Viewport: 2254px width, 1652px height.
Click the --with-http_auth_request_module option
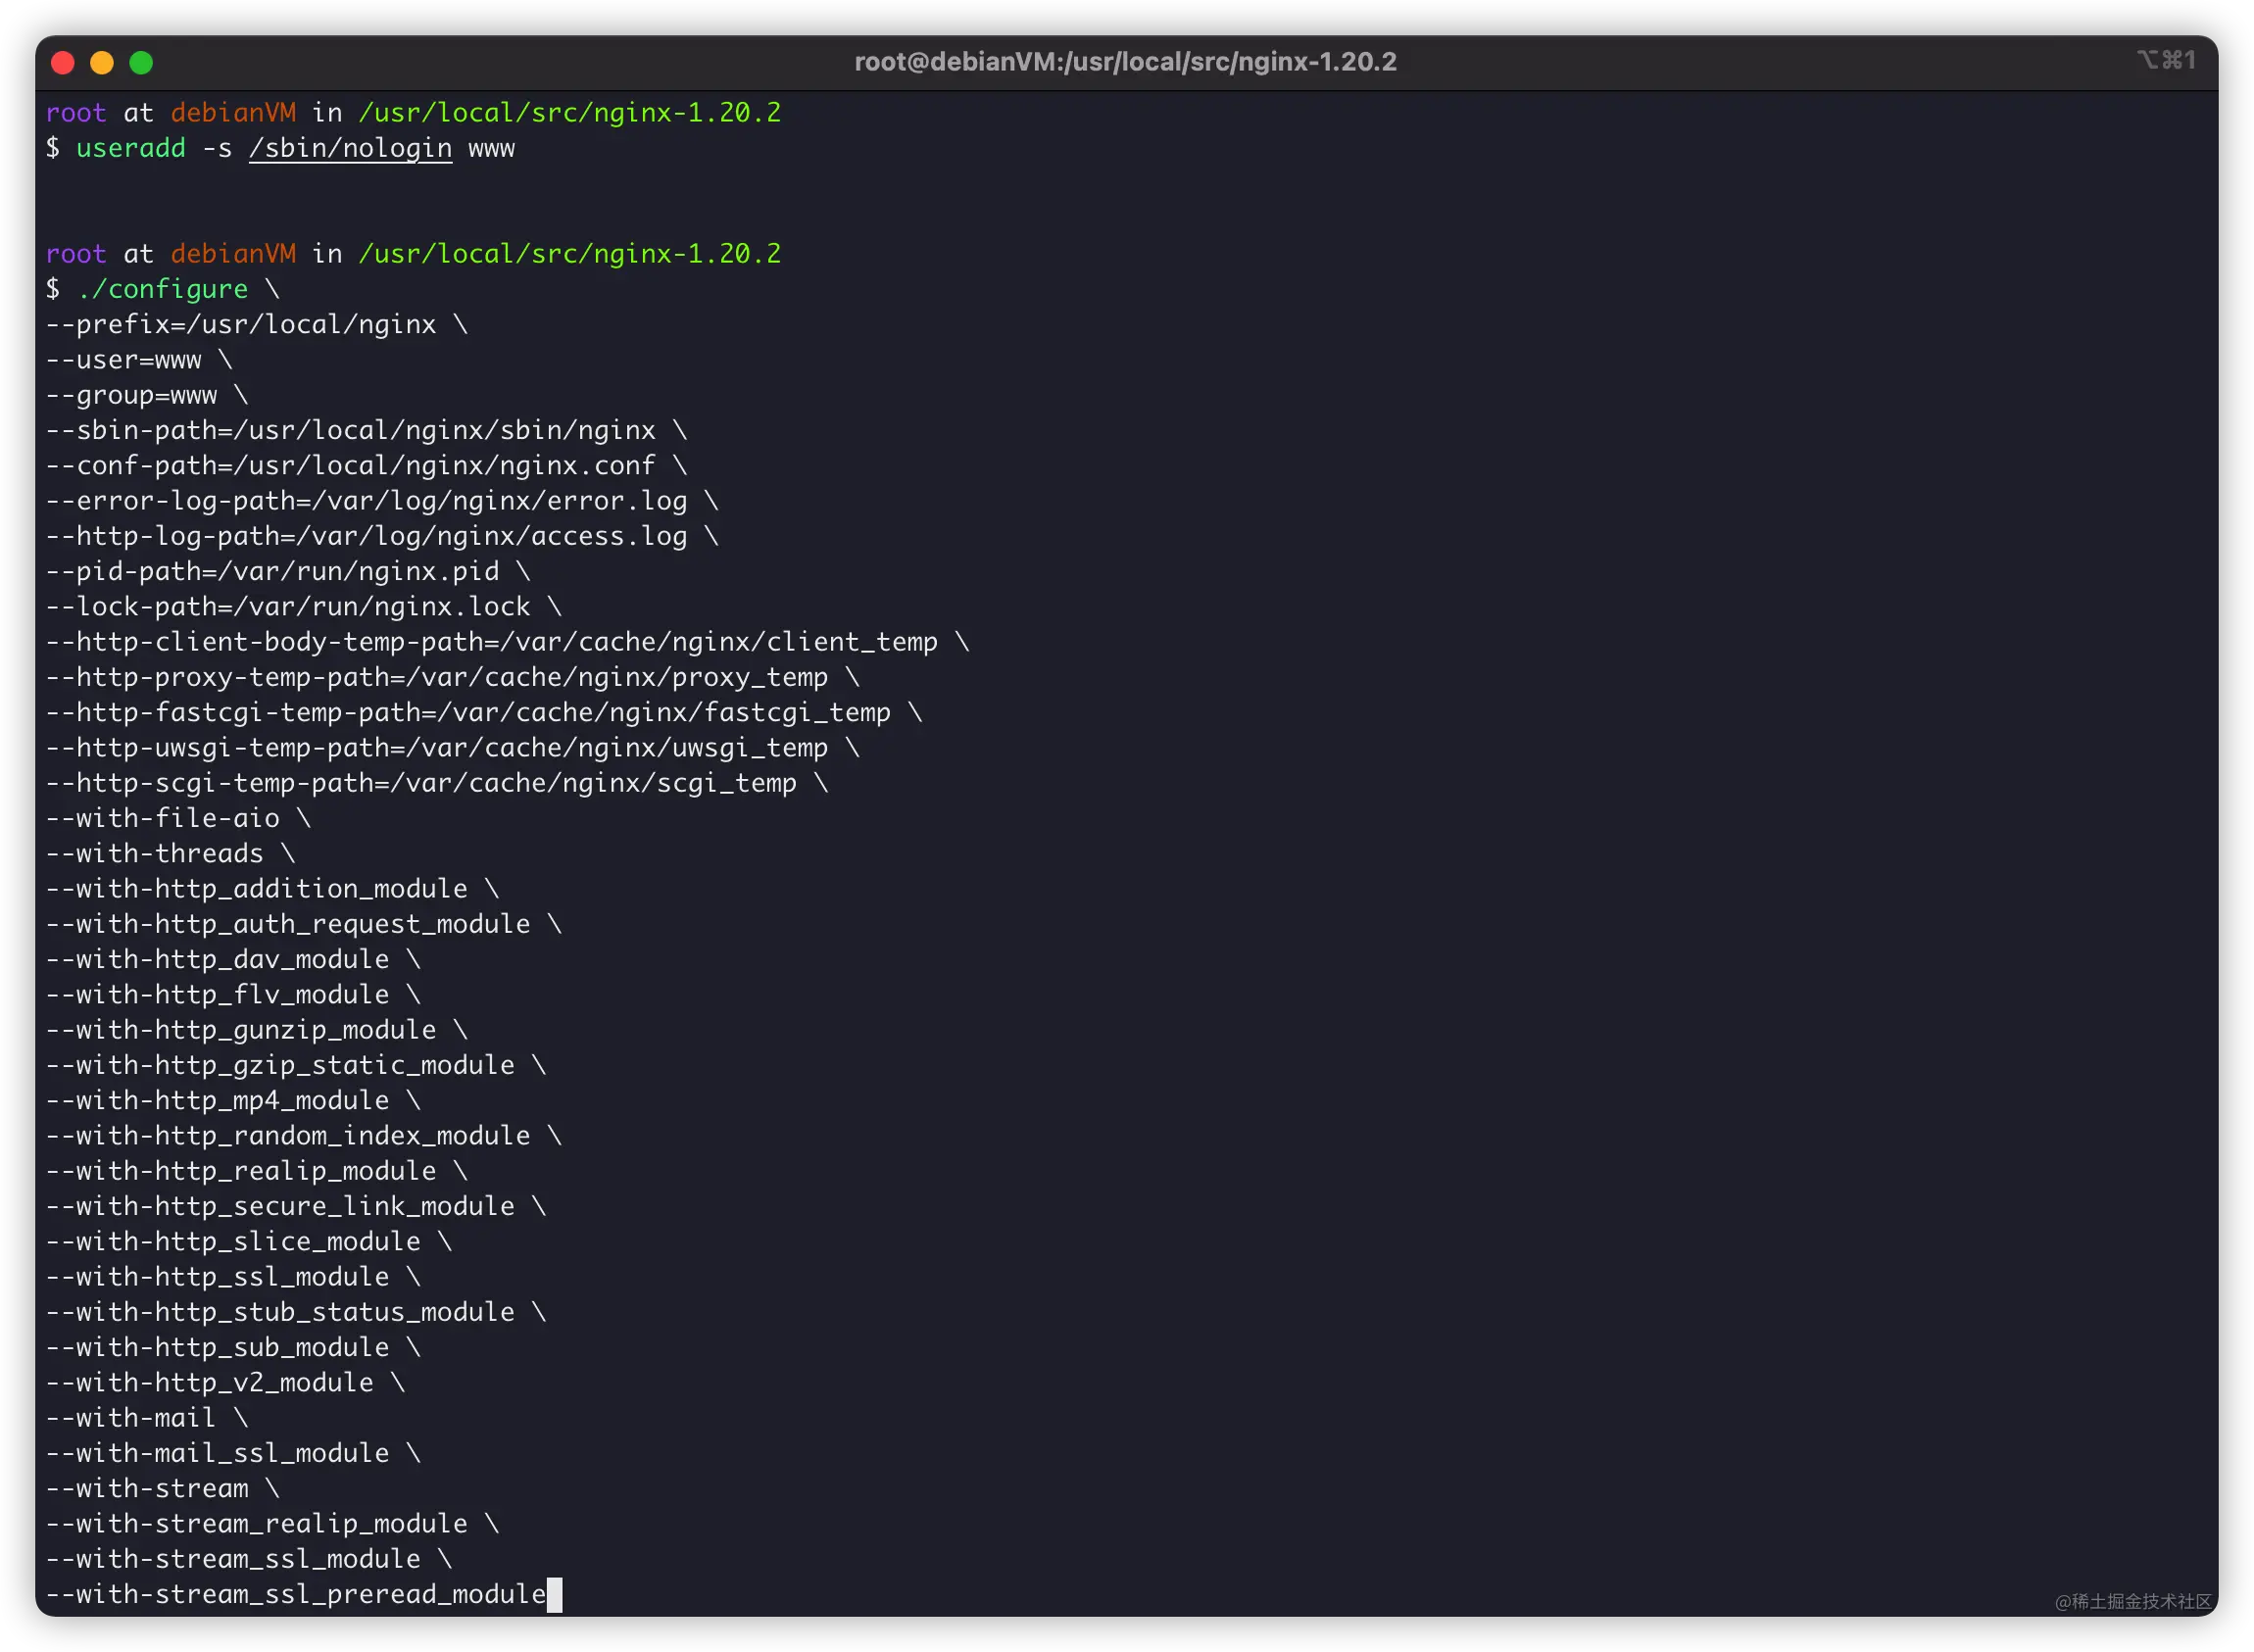(x=288, y=924)
